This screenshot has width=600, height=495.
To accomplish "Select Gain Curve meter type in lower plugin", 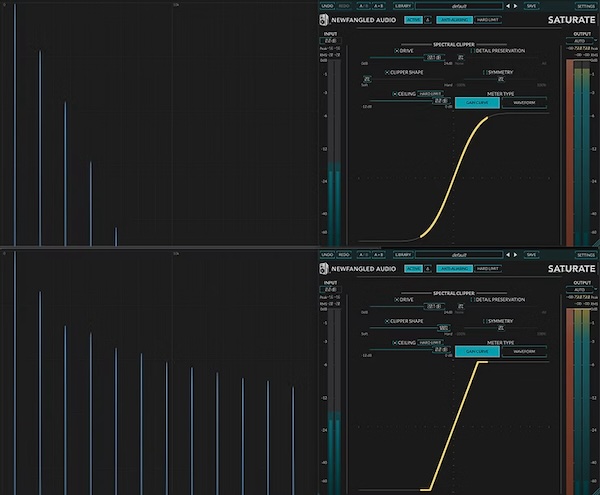I will pos(477,352).
